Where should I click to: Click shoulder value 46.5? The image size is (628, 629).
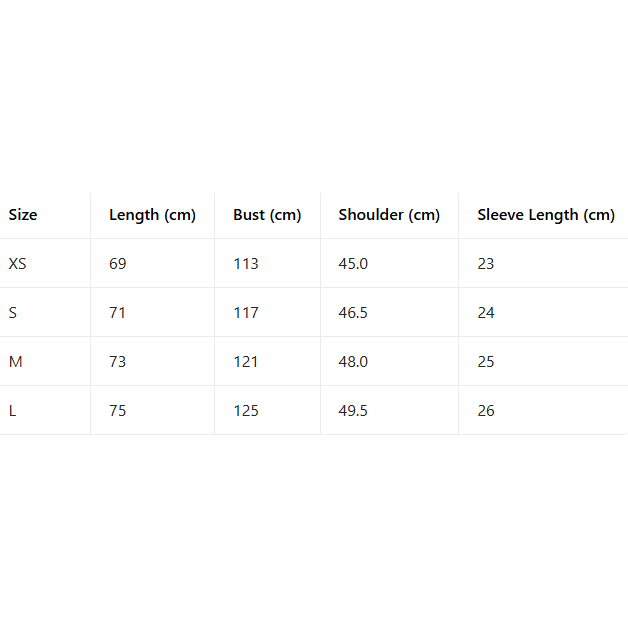[353, 313]
